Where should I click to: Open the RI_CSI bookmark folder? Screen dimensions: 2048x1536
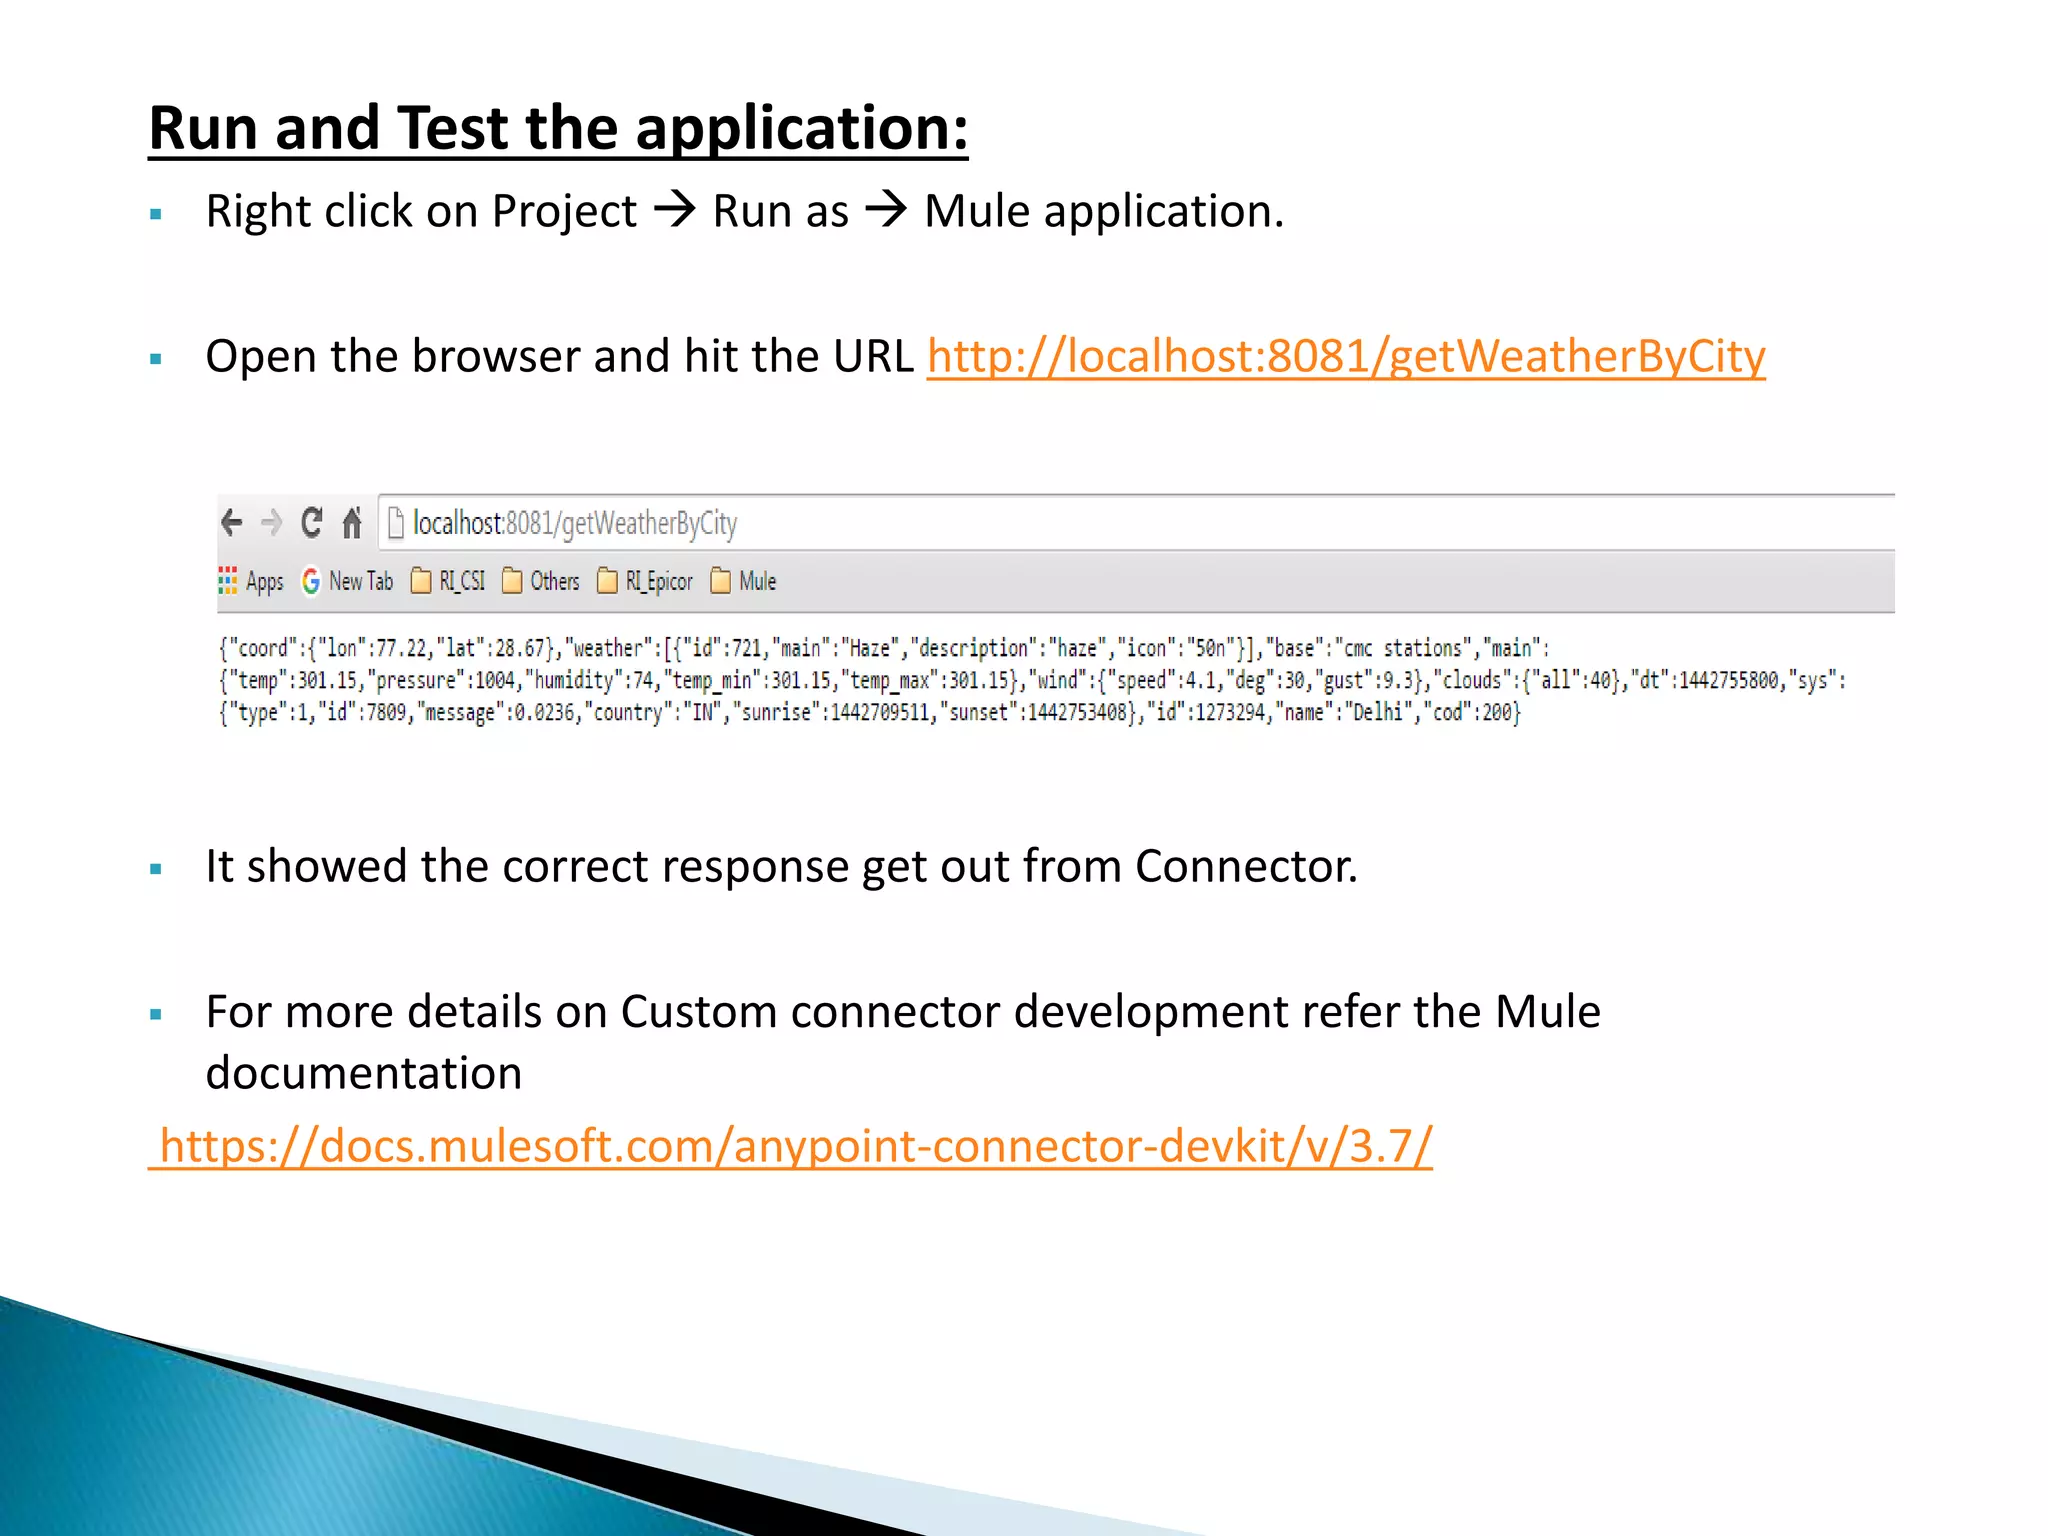click(448, 581)
